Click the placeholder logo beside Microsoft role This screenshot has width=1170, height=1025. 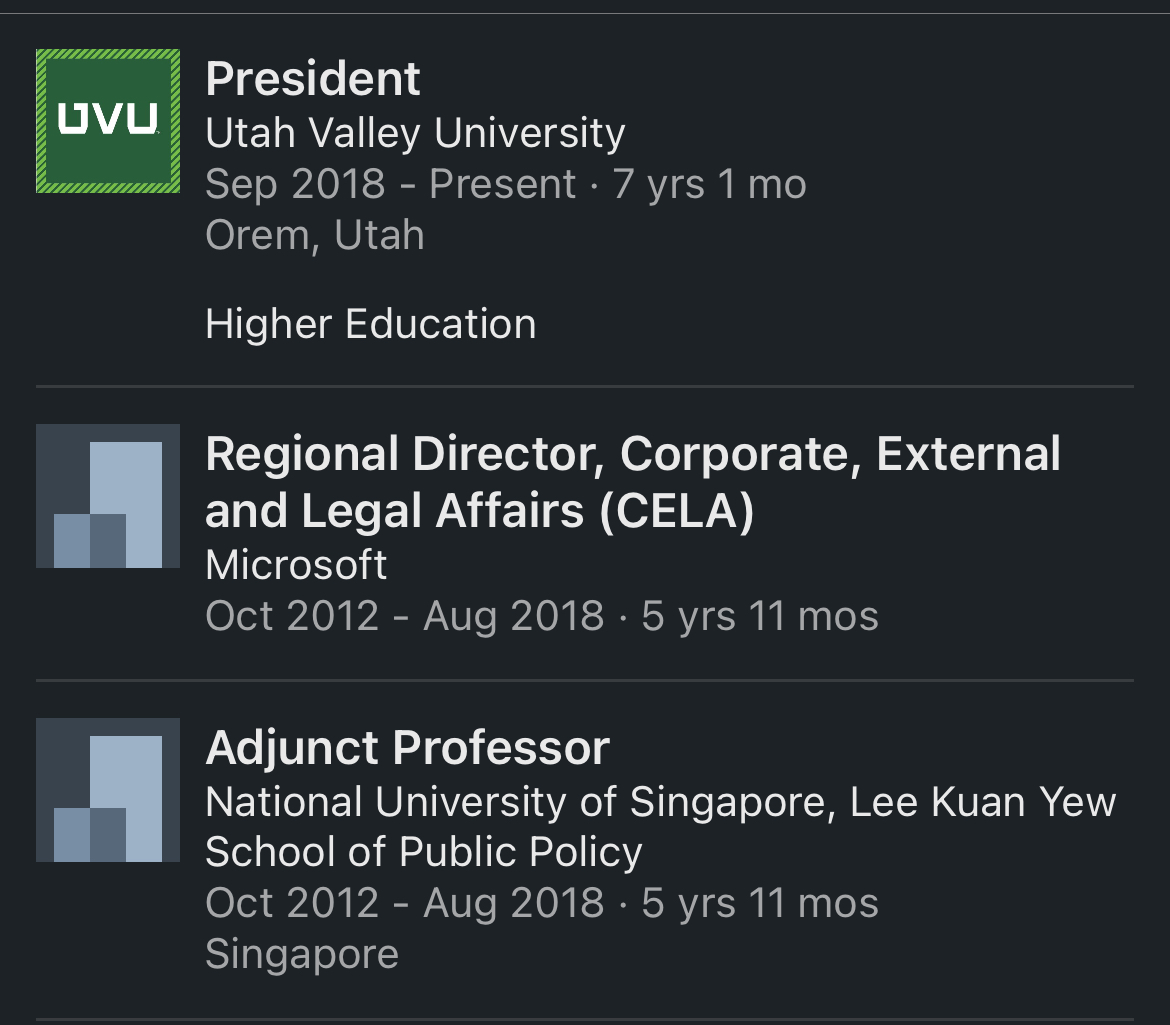coord(108,496)
